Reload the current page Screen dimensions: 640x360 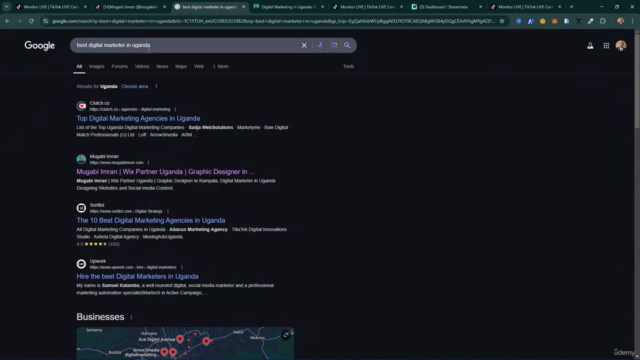31,21
